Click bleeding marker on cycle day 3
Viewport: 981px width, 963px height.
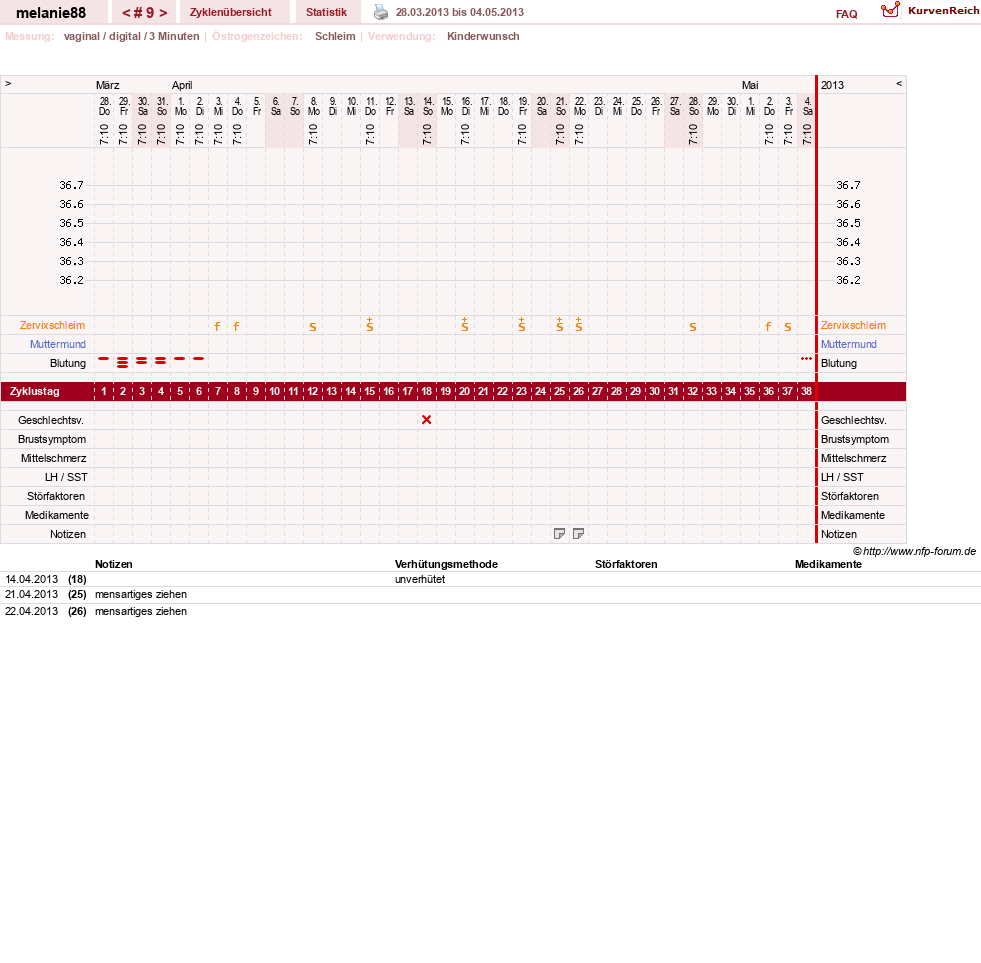pos(142,360)
